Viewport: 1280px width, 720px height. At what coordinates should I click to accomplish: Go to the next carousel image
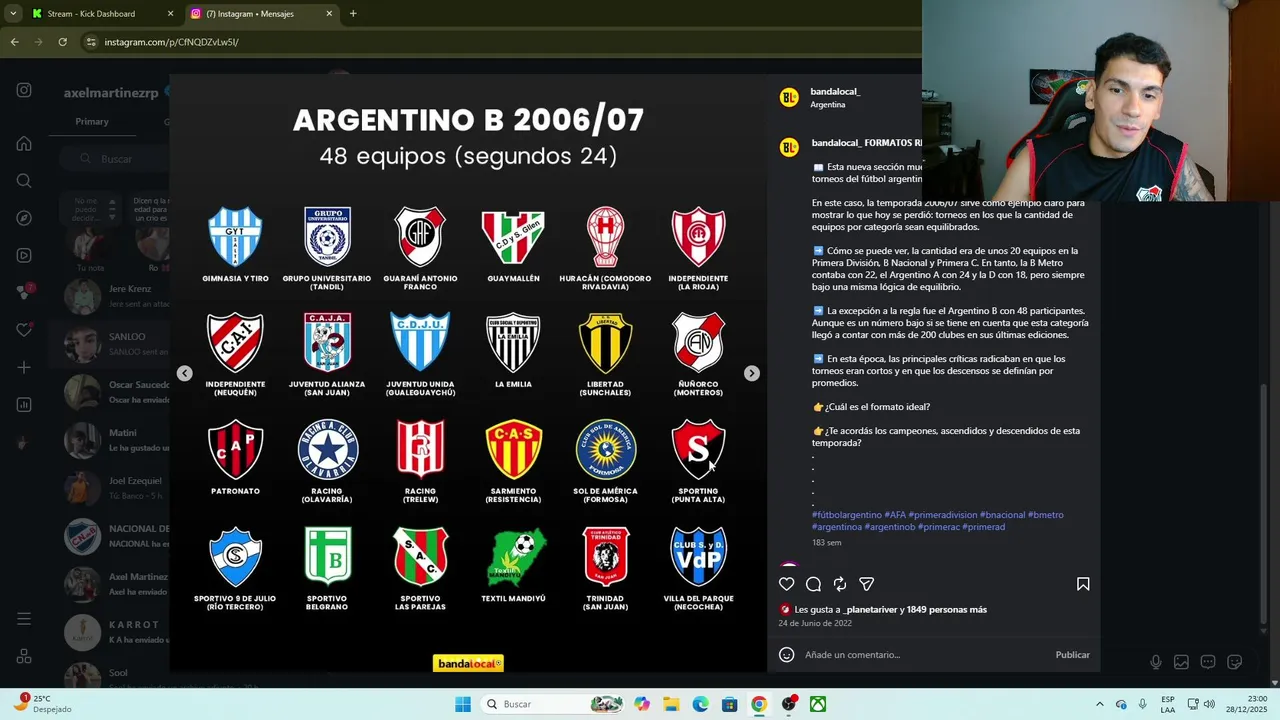752,373
